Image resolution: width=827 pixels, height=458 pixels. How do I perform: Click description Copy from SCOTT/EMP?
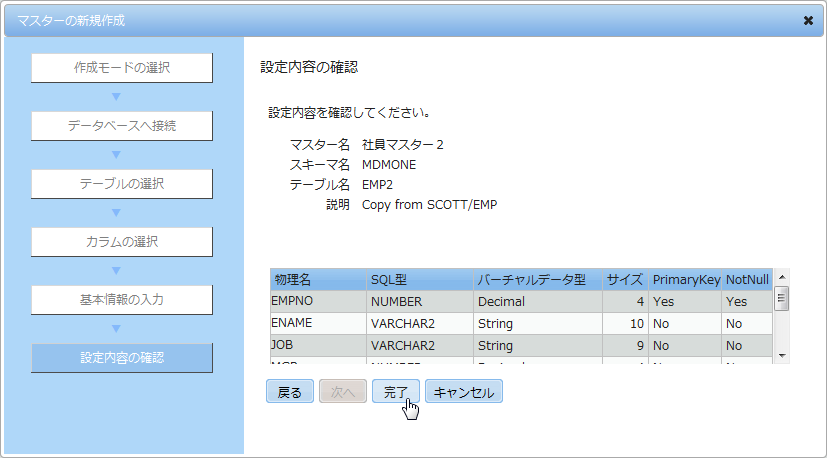430,205
